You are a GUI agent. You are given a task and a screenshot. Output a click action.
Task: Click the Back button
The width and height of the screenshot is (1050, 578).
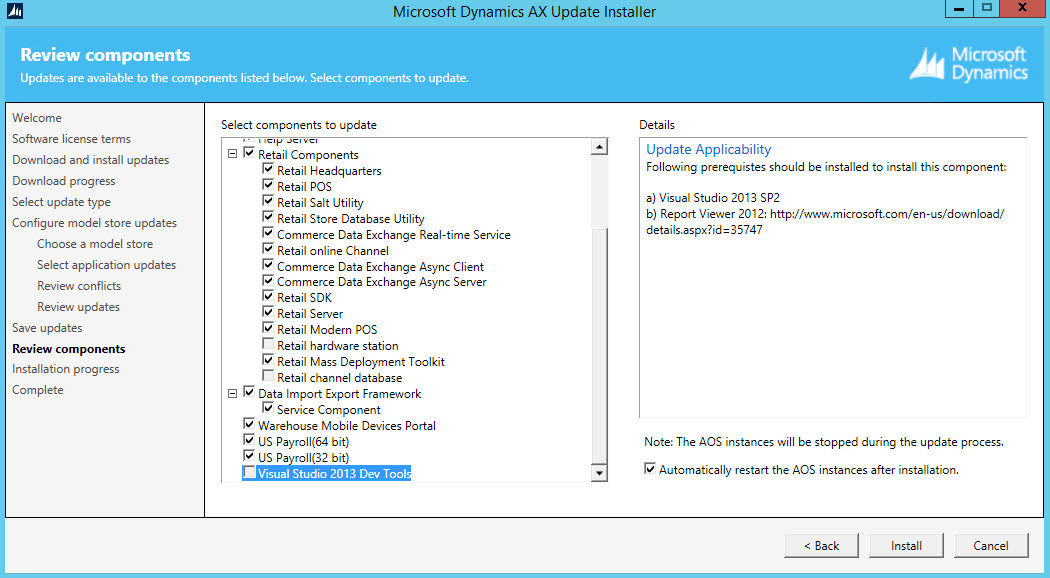click(821, 545)
